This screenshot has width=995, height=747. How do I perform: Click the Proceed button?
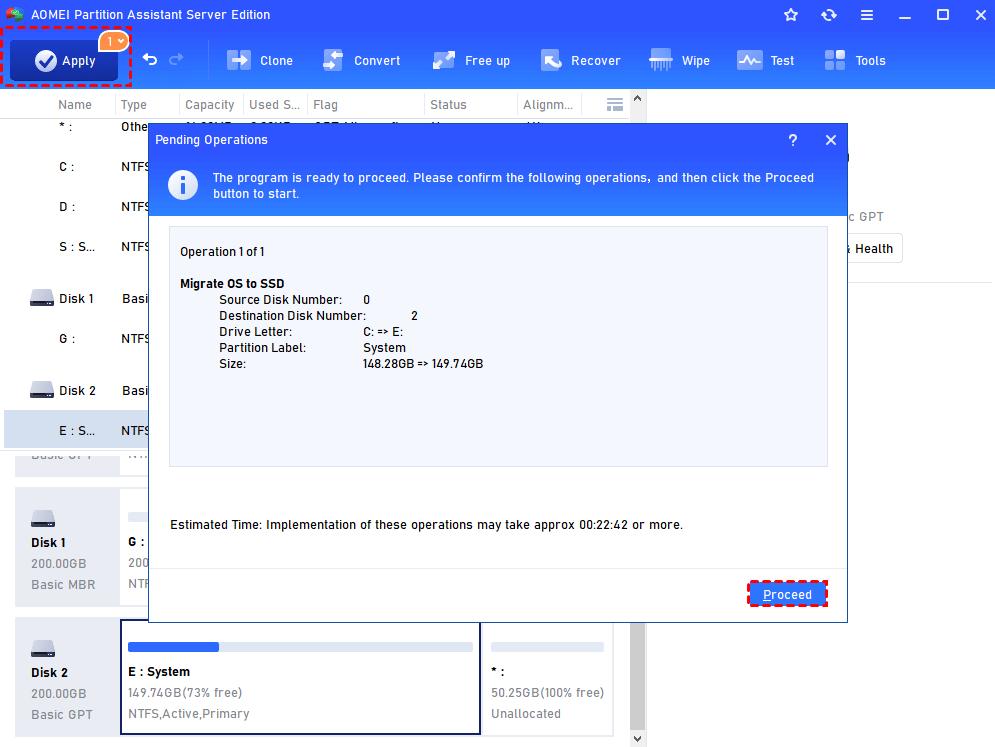pos(787,594)
